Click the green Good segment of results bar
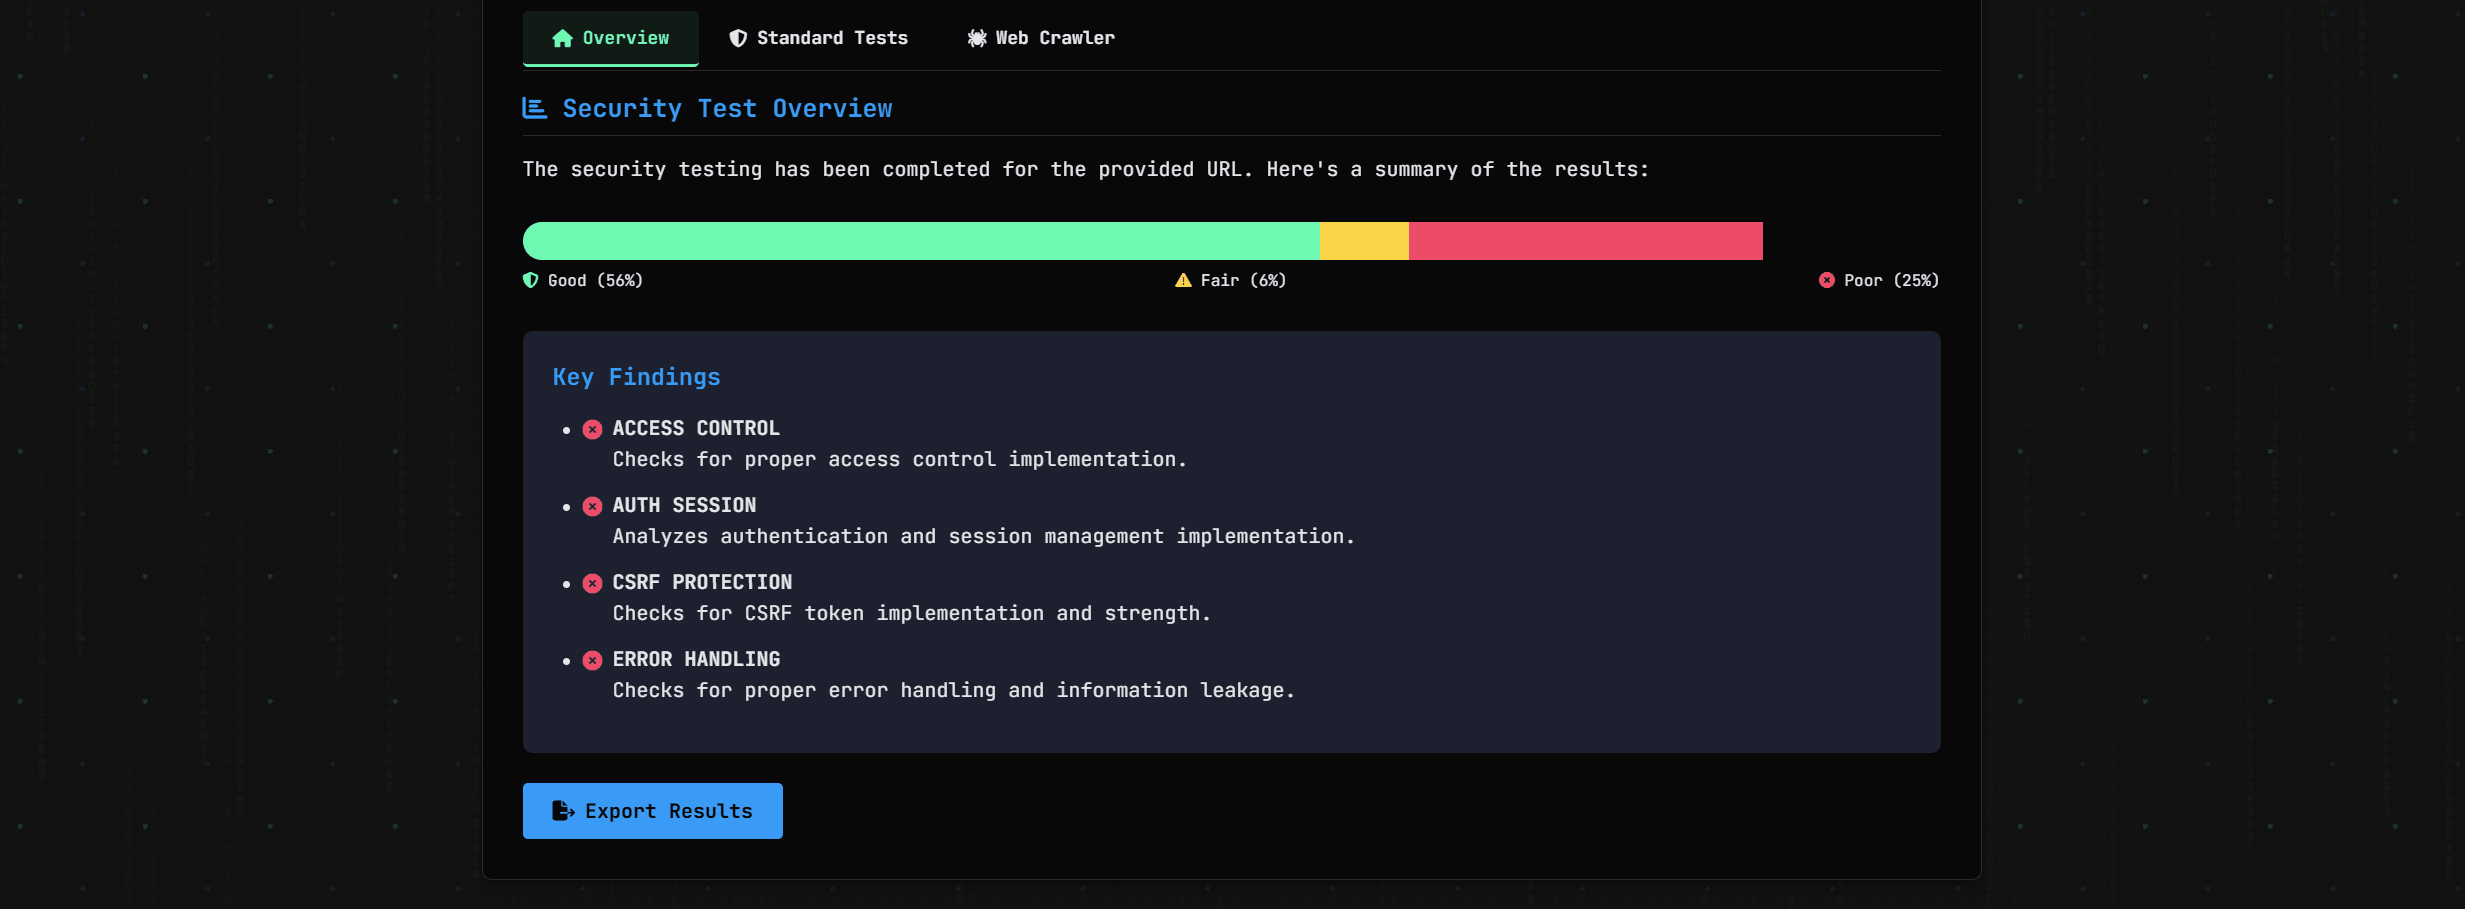2465x909 pixels. click(x=920, y=241)
